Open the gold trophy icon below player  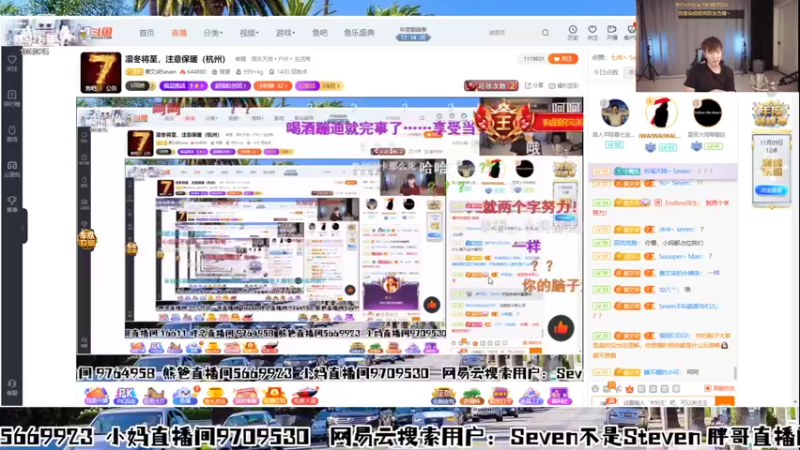(x=215, y=395)
